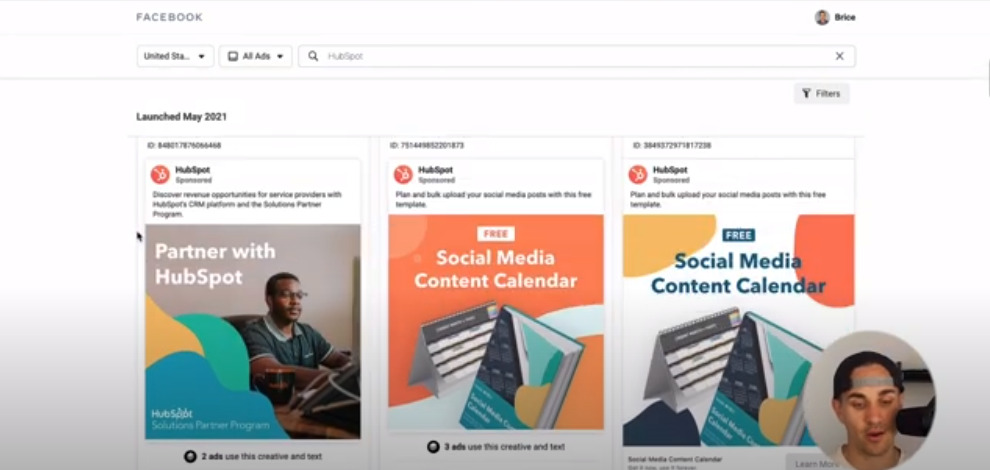
Task: Click the monitor icon in All Ads
Action: click(x=232, y=56)
